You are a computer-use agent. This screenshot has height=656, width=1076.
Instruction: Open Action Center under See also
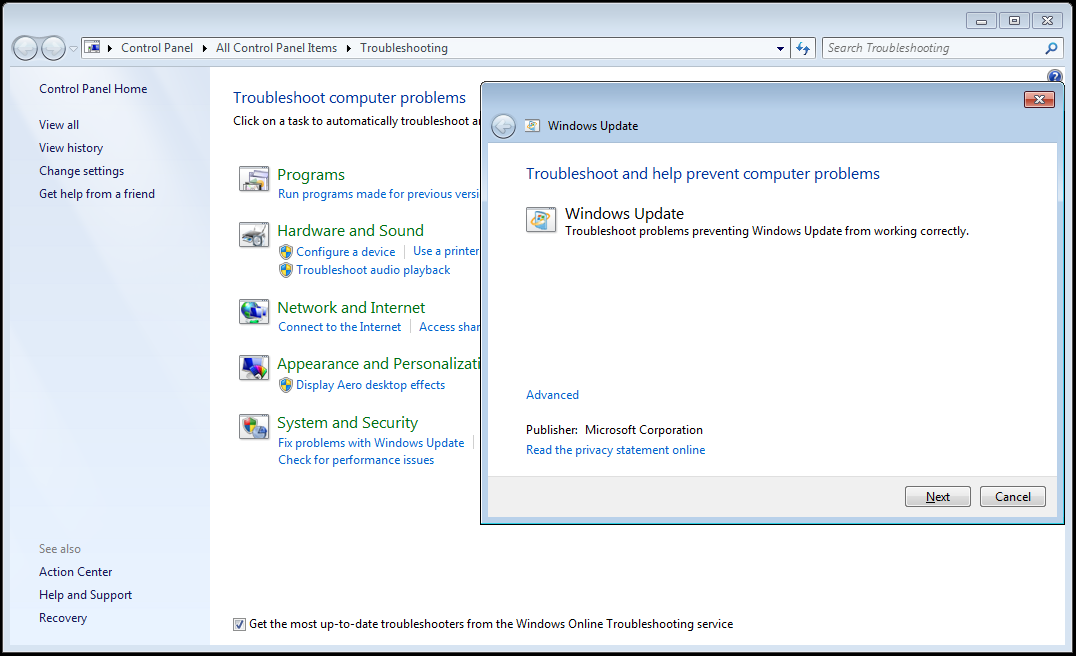[75, 572]
